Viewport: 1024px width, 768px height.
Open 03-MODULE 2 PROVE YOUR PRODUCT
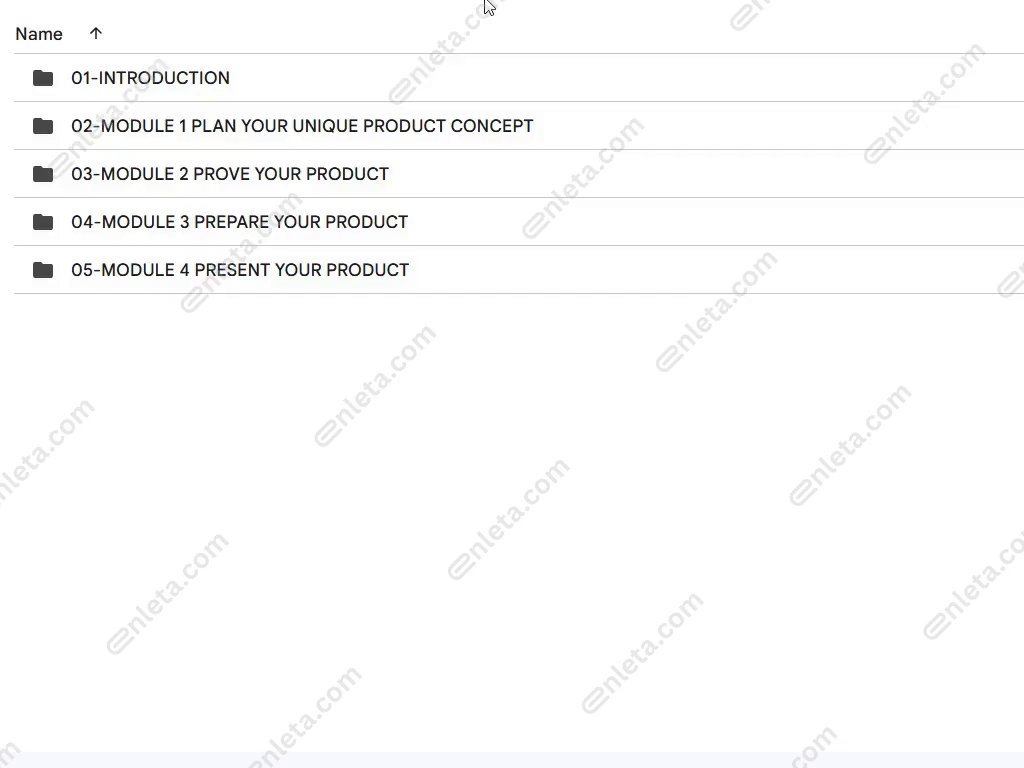[230, 174]
